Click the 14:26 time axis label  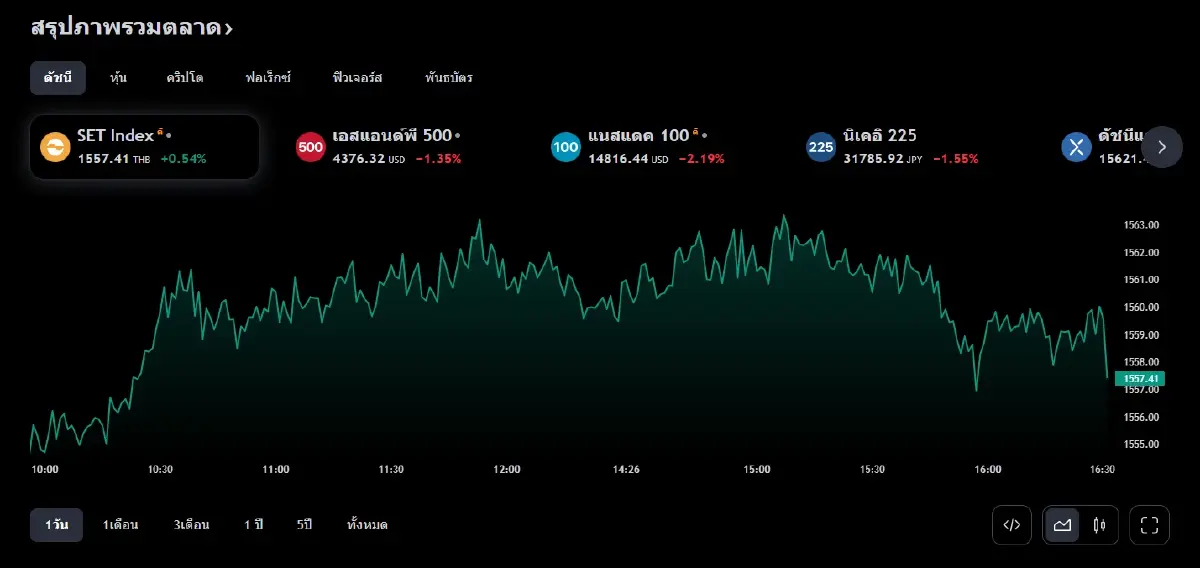[626, 469]
